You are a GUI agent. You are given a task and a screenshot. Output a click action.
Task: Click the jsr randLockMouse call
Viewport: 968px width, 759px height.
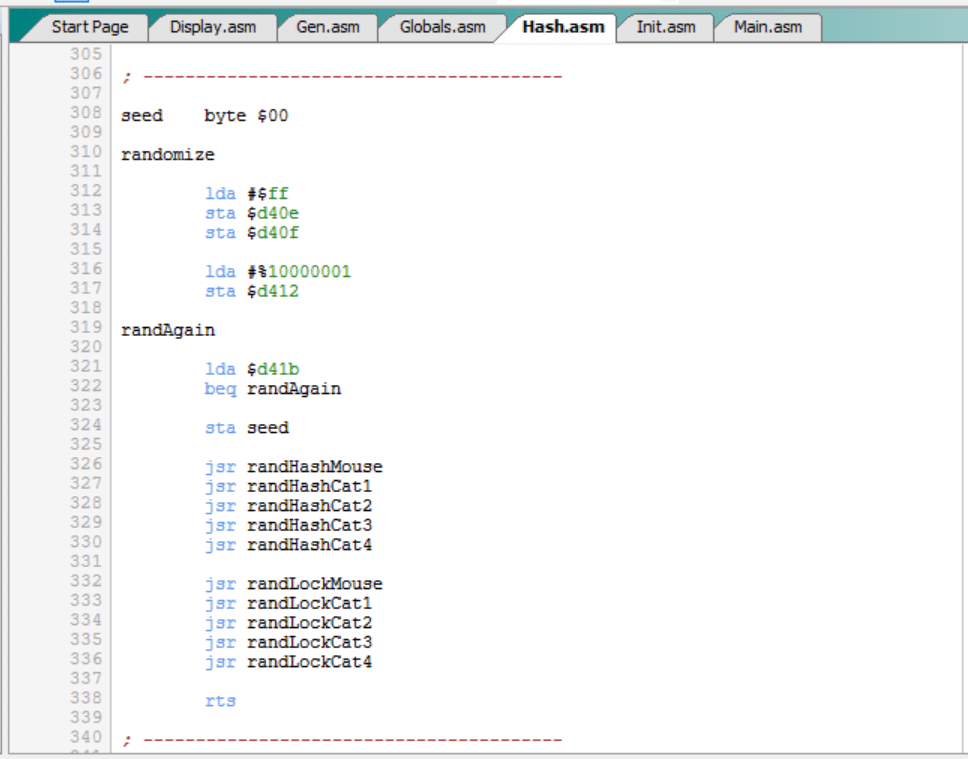293,584
